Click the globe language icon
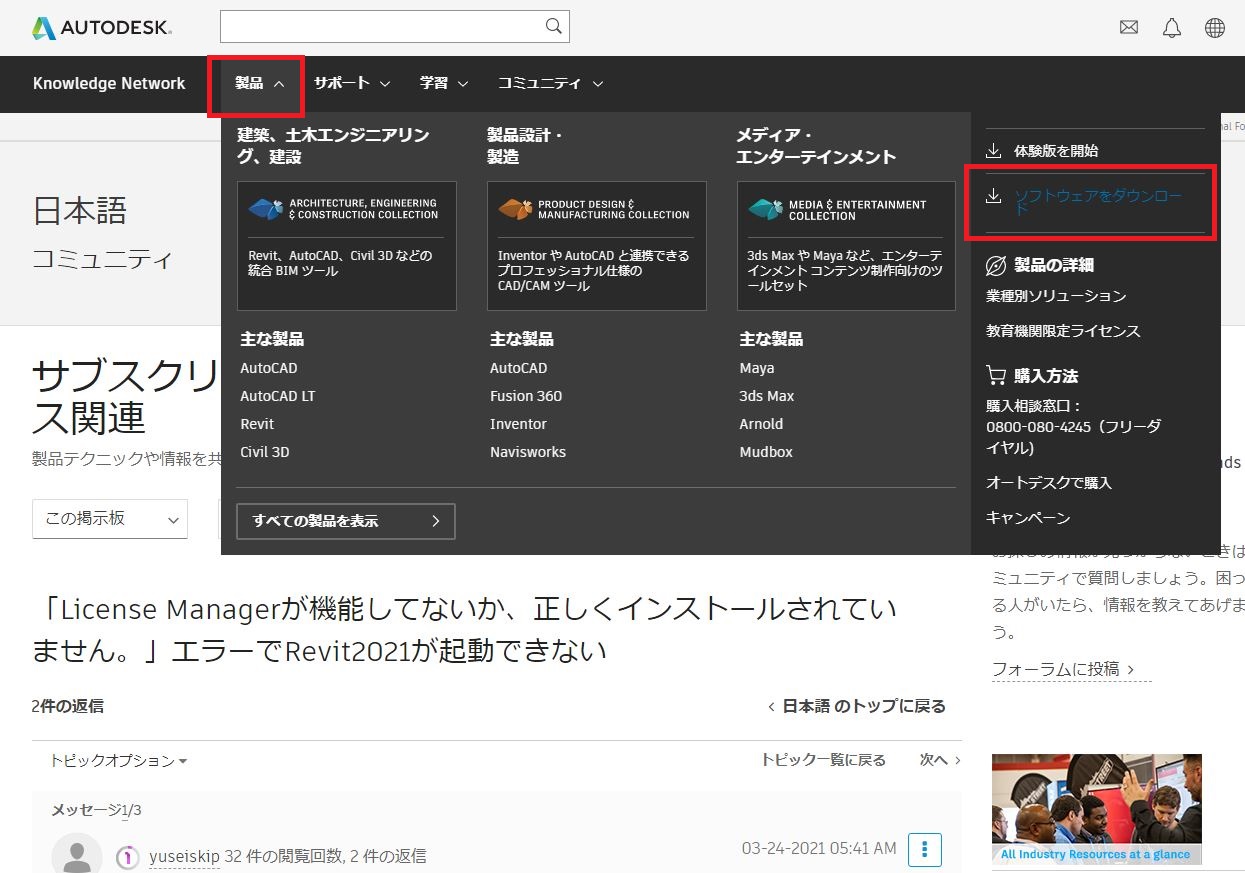The width and height of the screenshot is (1245, 873). [1215, 28]
